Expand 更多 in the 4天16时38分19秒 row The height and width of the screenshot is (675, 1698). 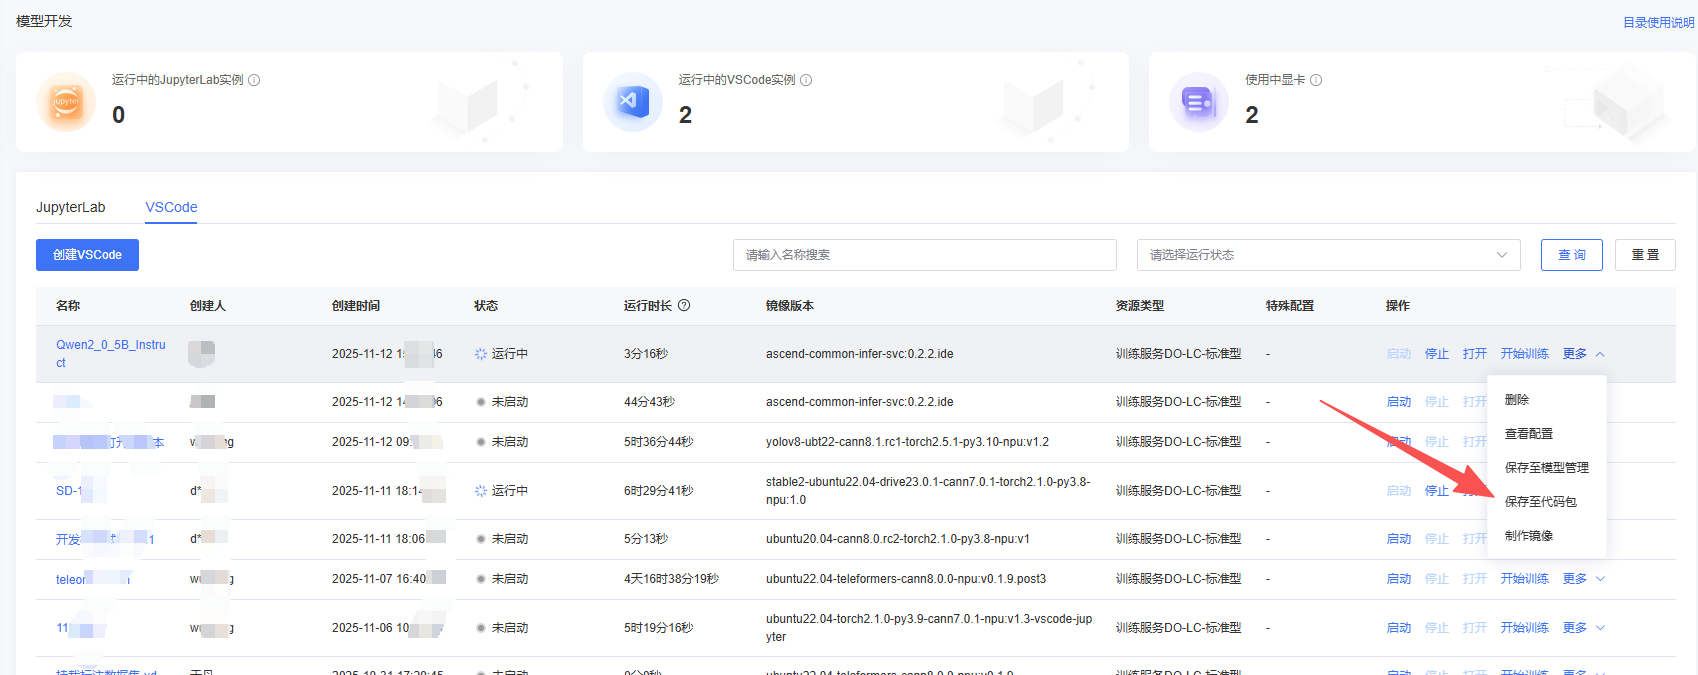click(1583, 579)
